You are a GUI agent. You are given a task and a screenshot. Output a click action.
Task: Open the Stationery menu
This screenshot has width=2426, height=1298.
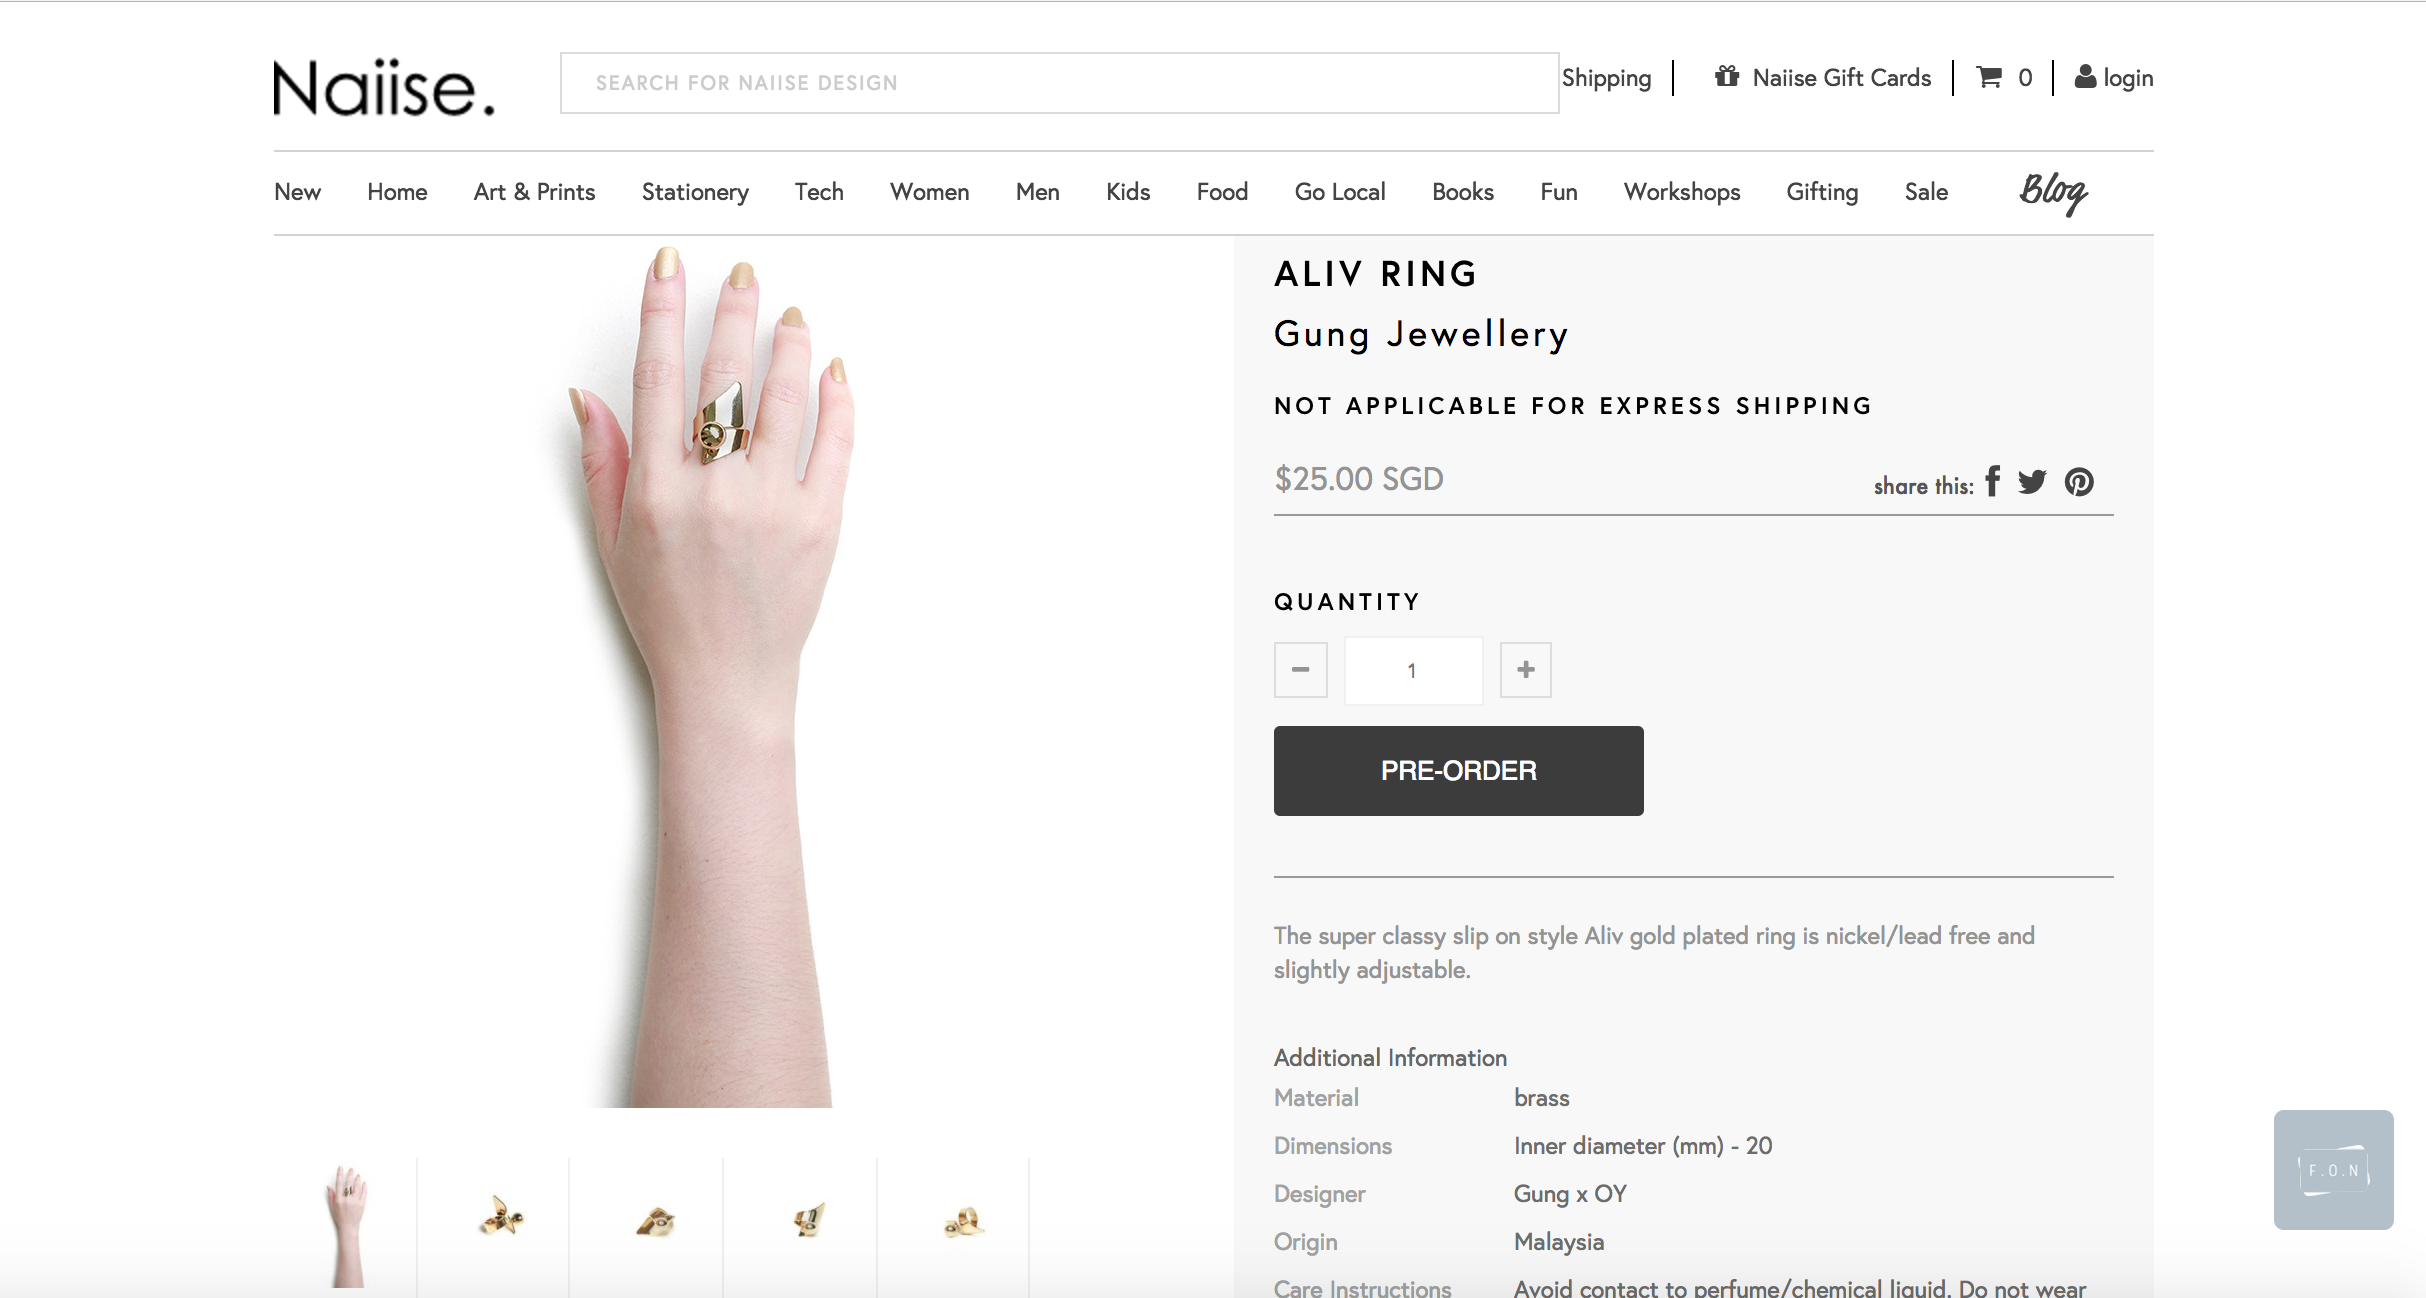(695, 192)
